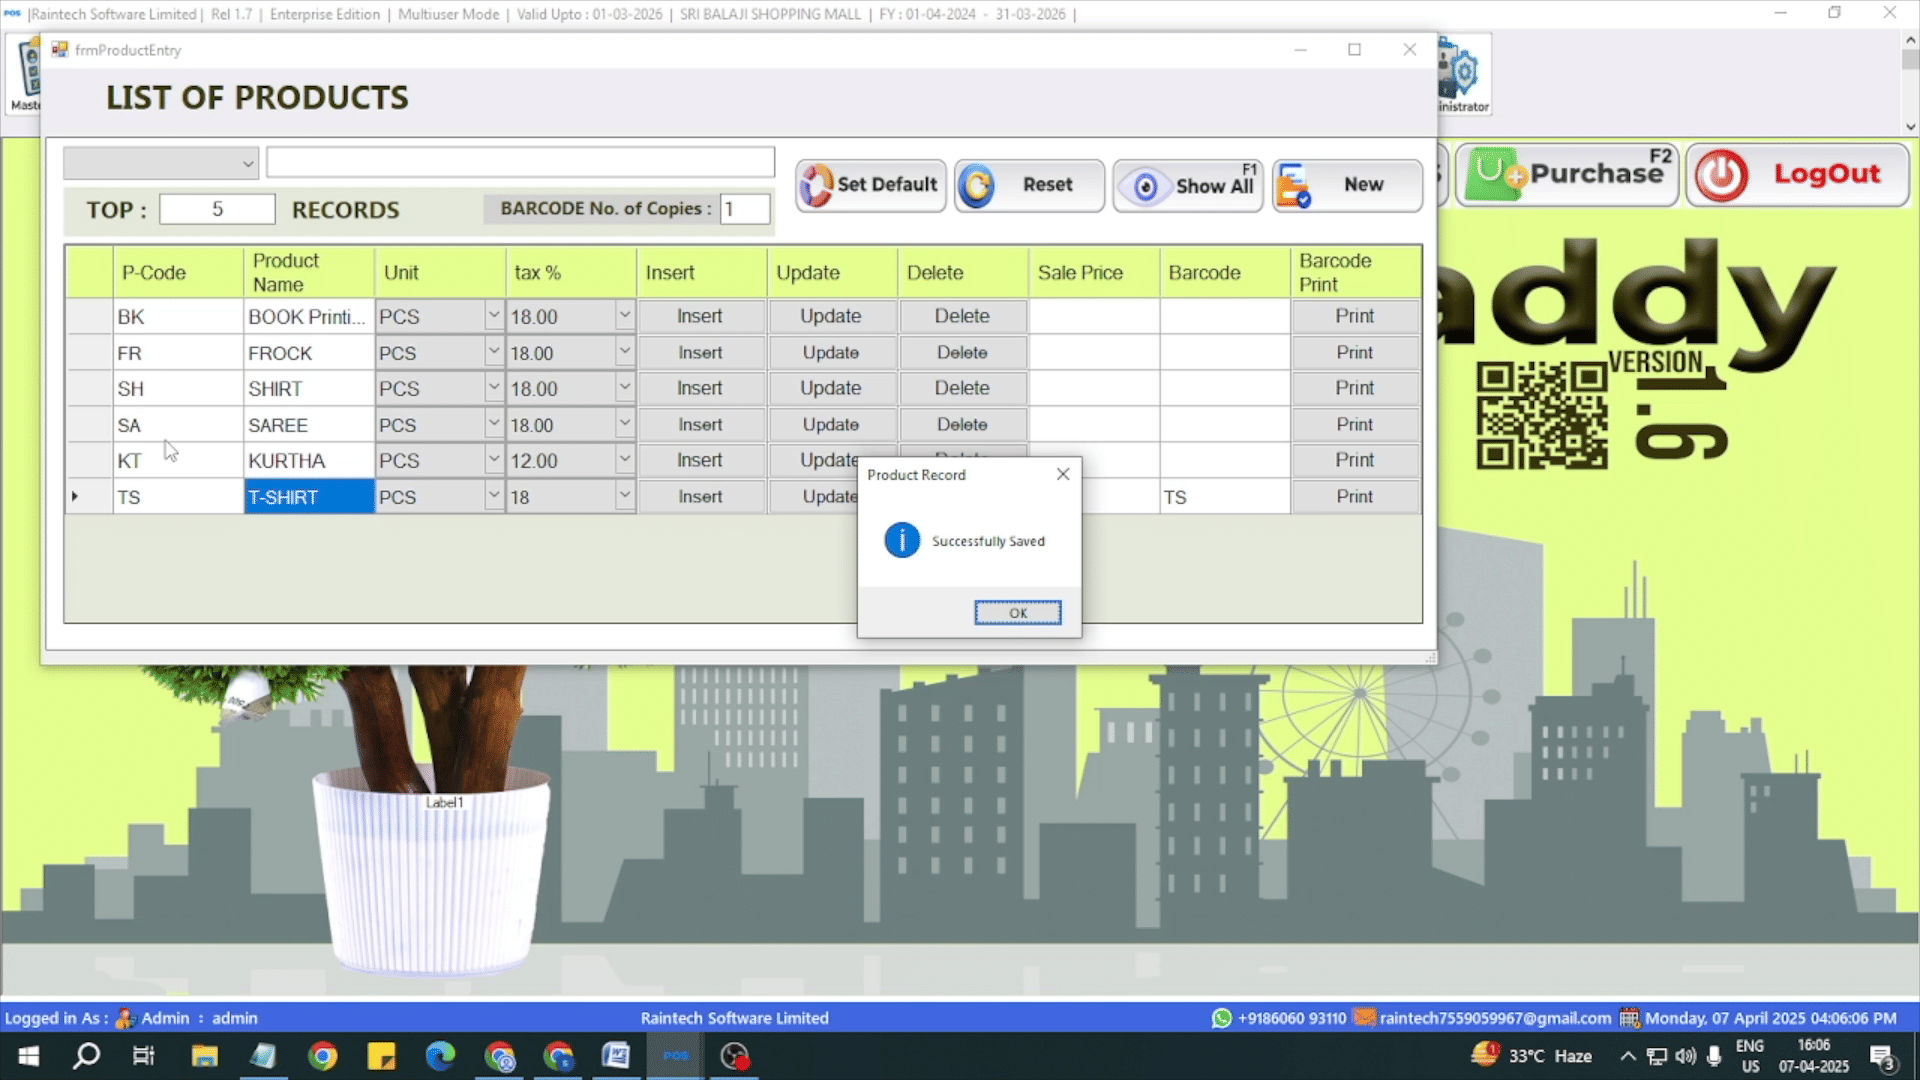Open the search filter combo box
The image size is (1920, 1080).
pyautogui.click(x=160, y=163)
